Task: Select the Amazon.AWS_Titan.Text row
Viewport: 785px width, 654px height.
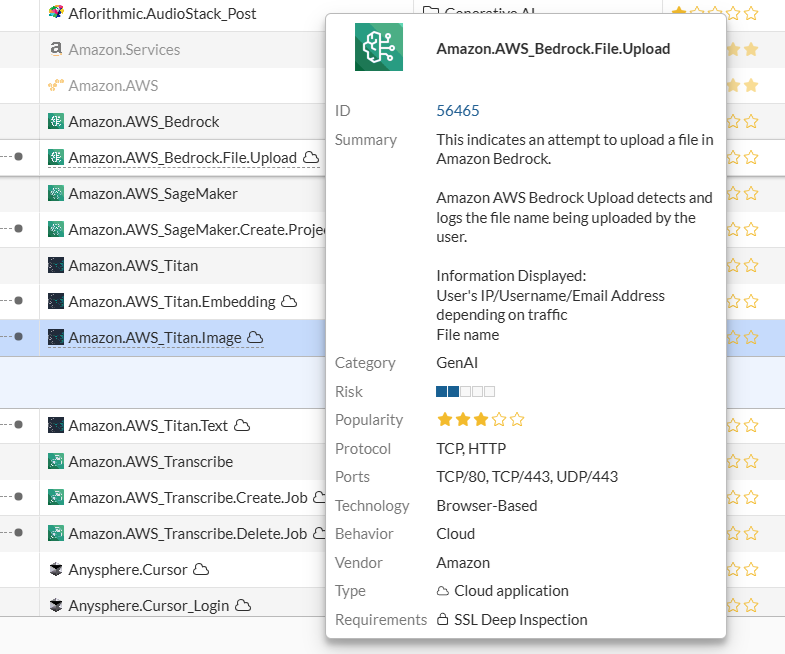Action: [148, 426]
